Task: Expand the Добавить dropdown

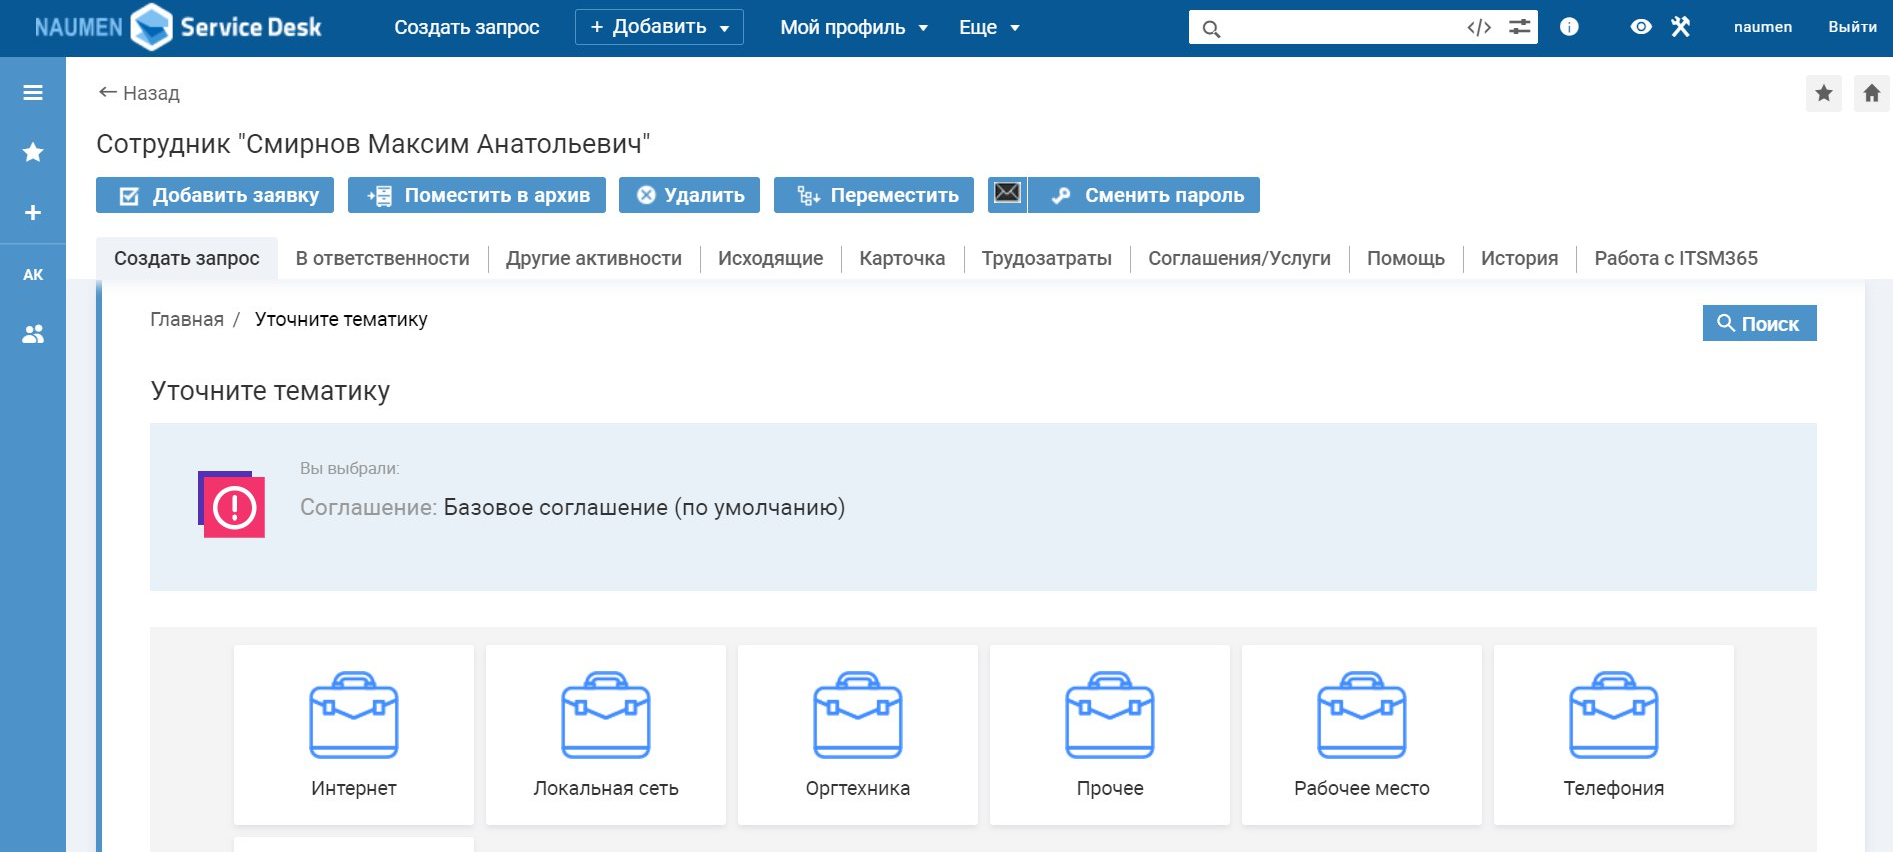Action: pyautogui.click(x=659, y=27)
